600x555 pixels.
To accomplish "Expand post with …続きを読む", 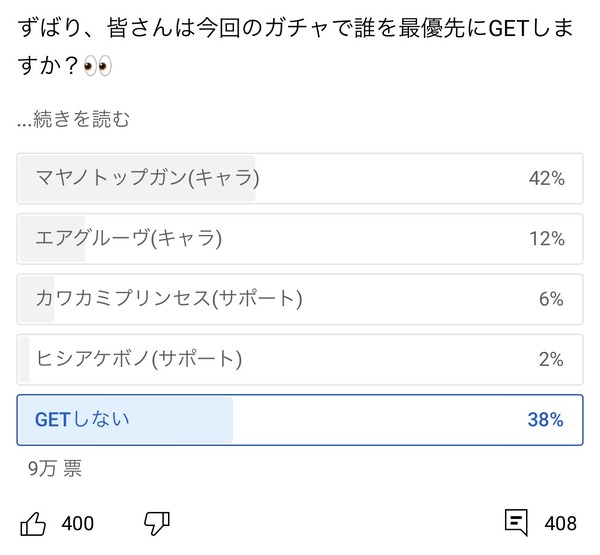I will point(73,119).
